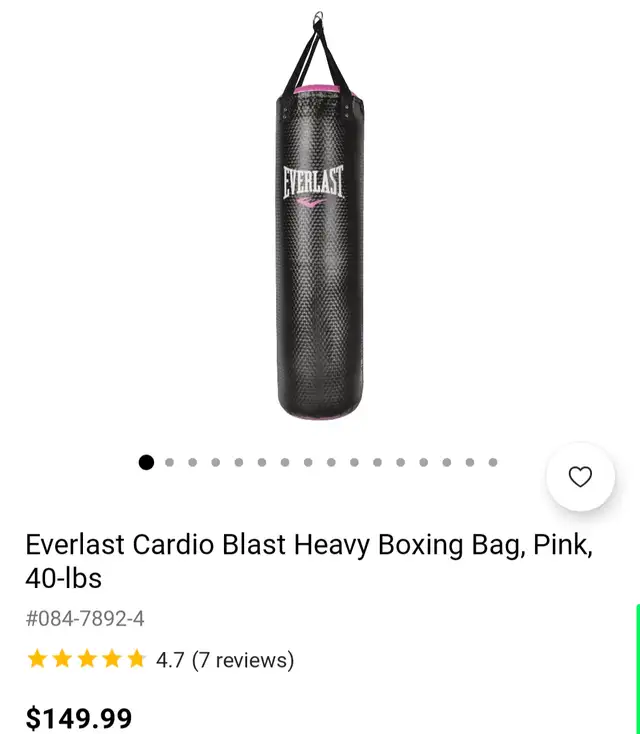Jump to the second image dot
Viewport: 640px width, 734px height.
coord(169,462)
